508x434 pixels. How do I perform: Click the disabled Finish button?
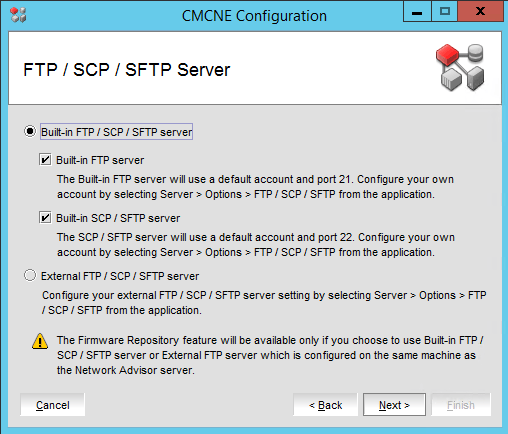pyautogui.click(x=461, y=405)
